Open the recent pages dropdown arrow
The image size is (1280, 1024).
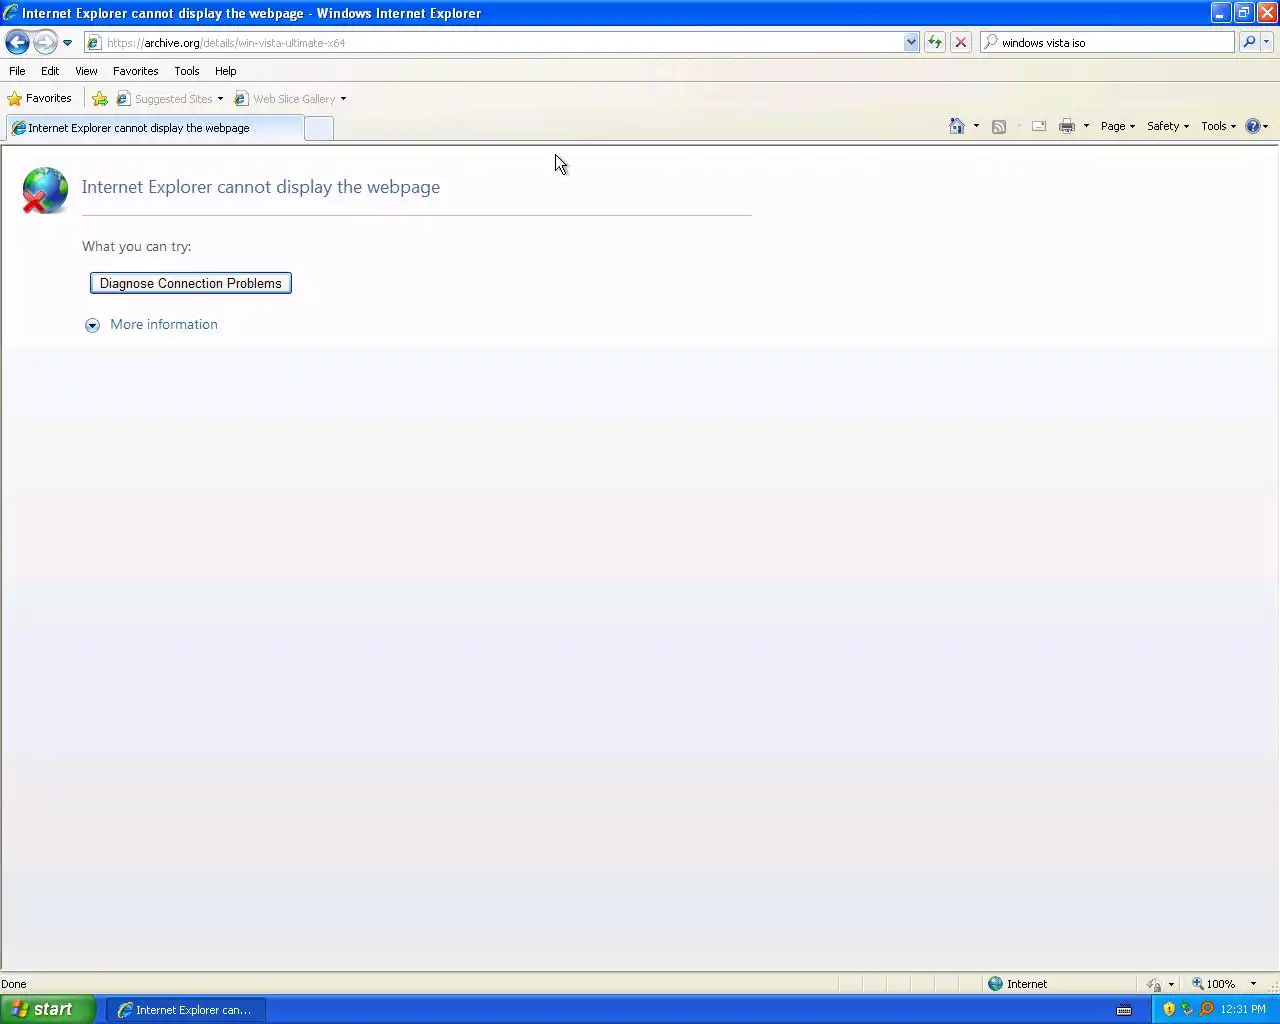(67, 43)
